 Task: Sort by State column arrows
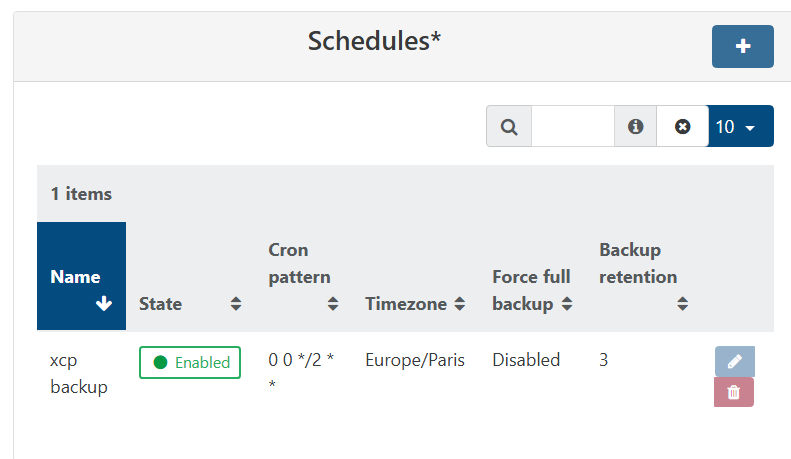coord(236,304)
